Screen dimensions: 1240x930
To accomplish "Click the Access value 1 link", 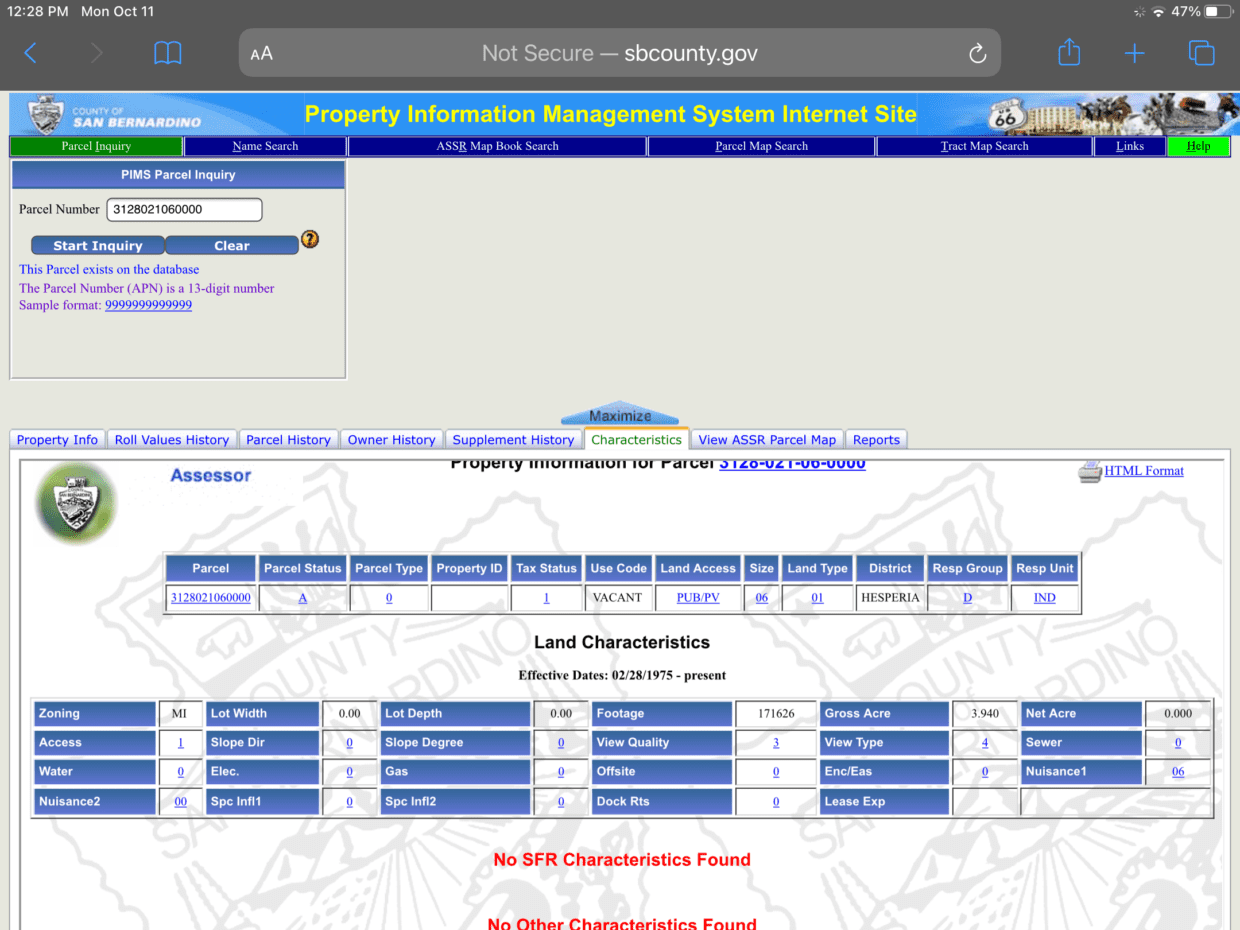I will point(181,743).
